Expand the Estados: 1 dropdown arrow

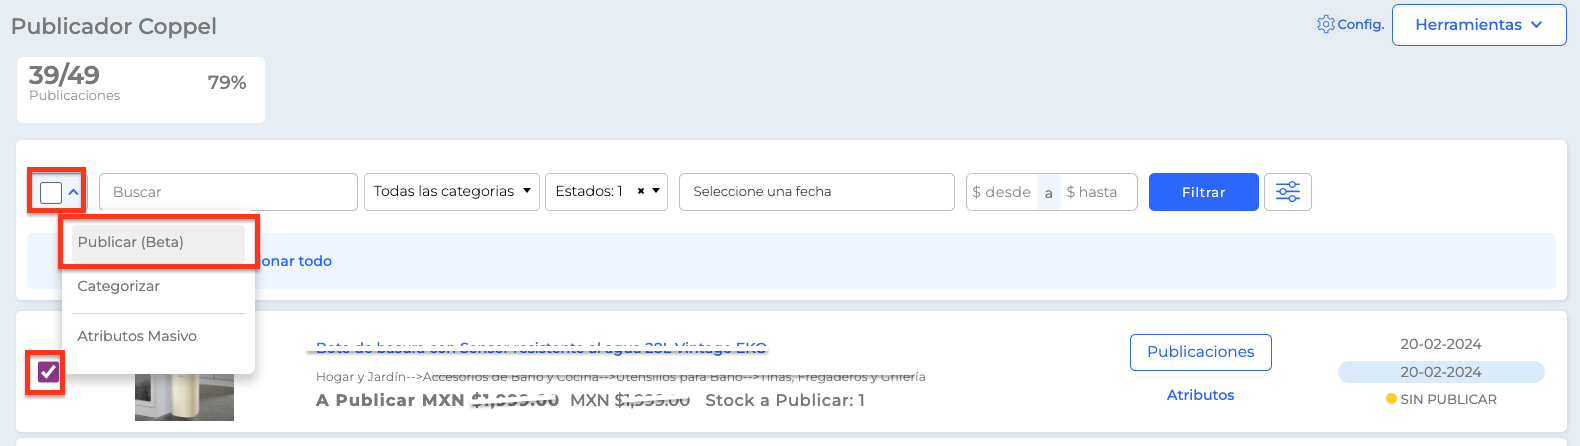656,191
